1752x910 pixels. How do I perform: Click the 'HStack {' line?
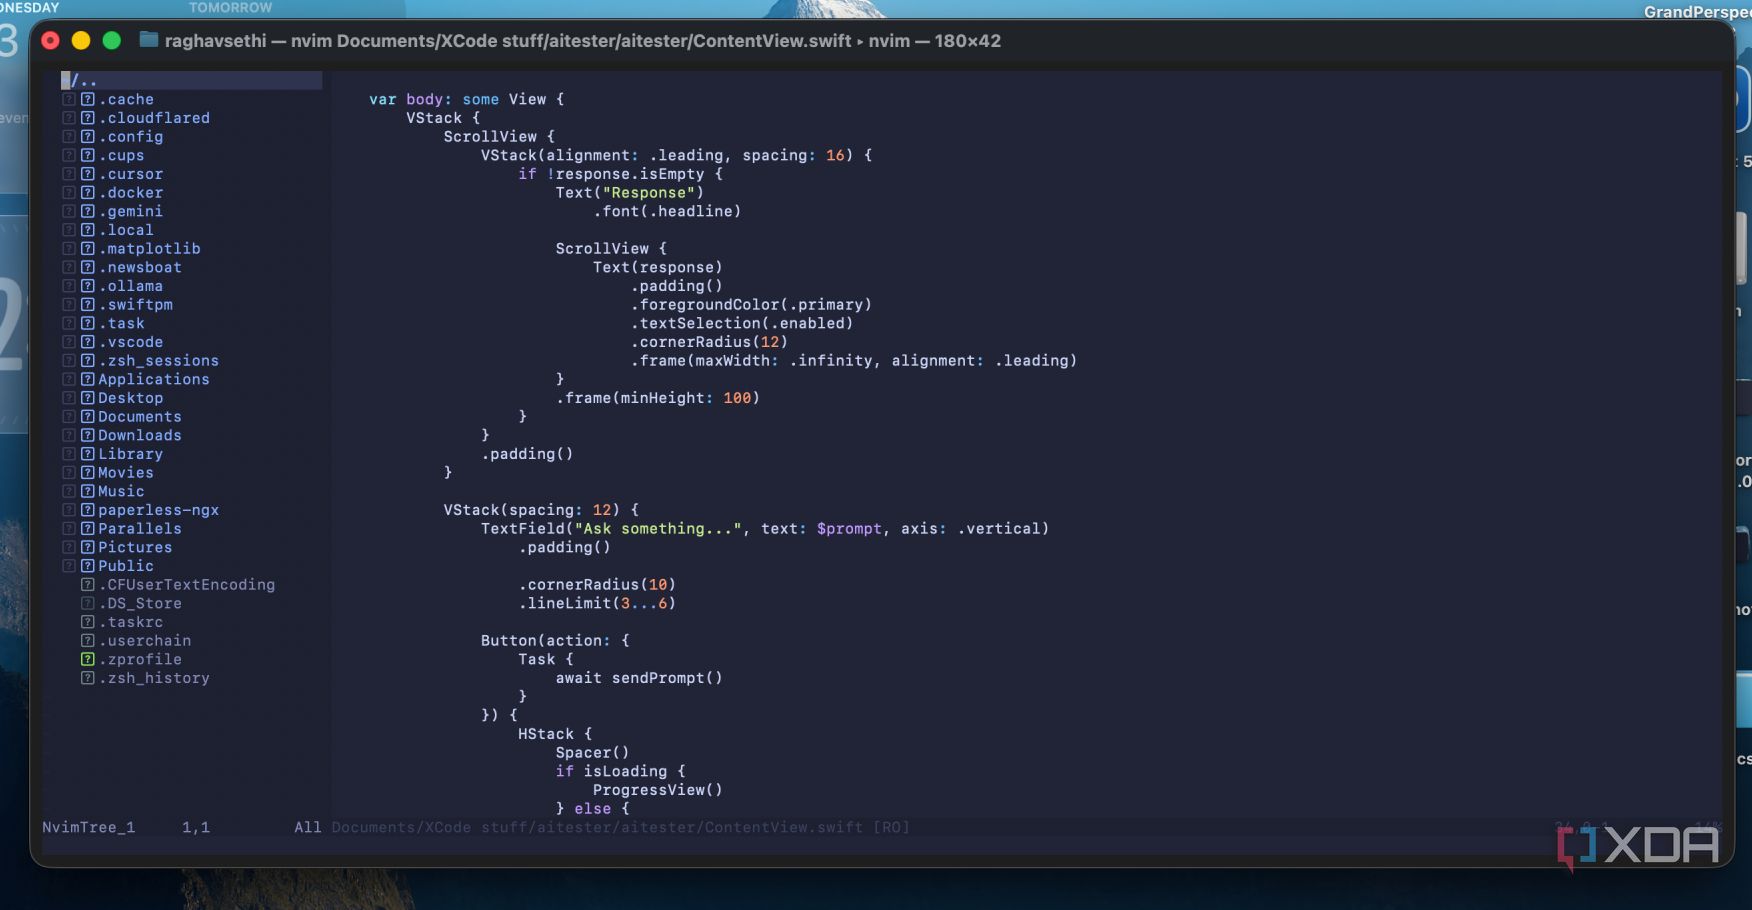555,734
